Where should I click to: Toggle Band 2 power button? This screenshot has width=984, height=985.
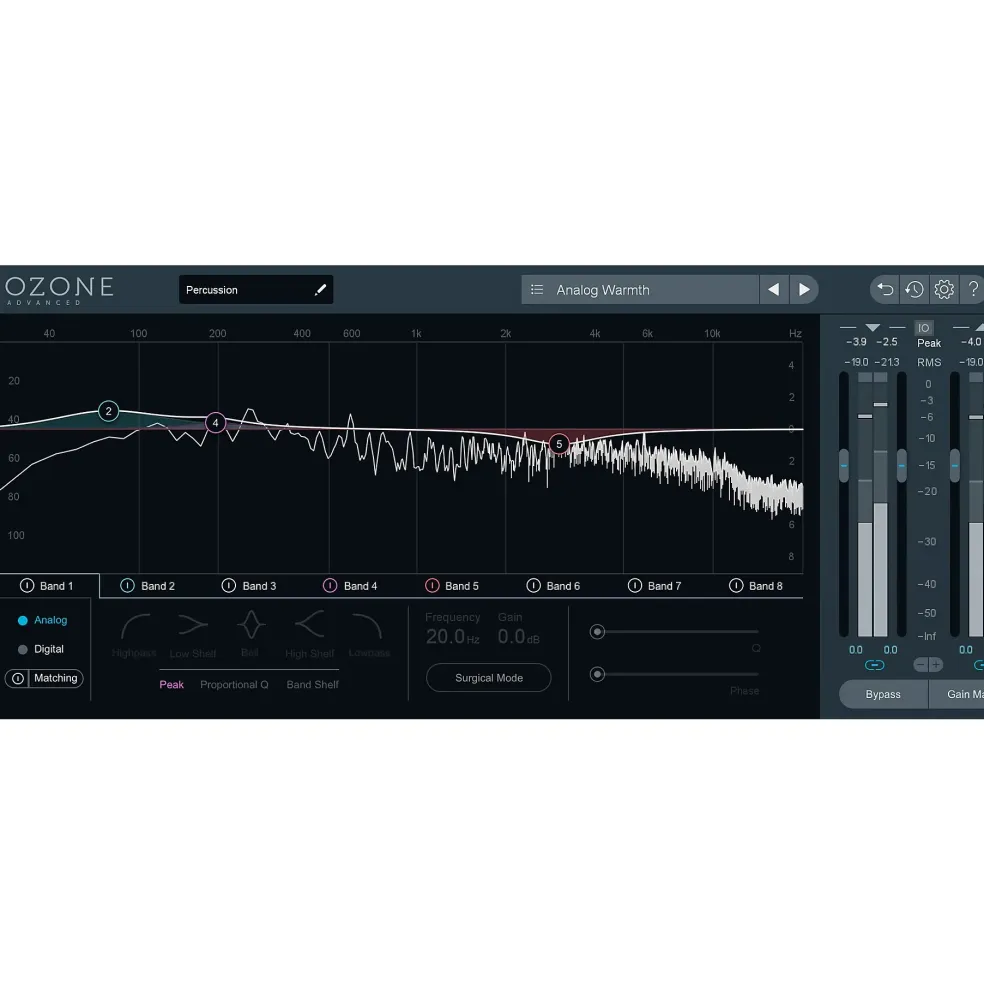point(128,585)
